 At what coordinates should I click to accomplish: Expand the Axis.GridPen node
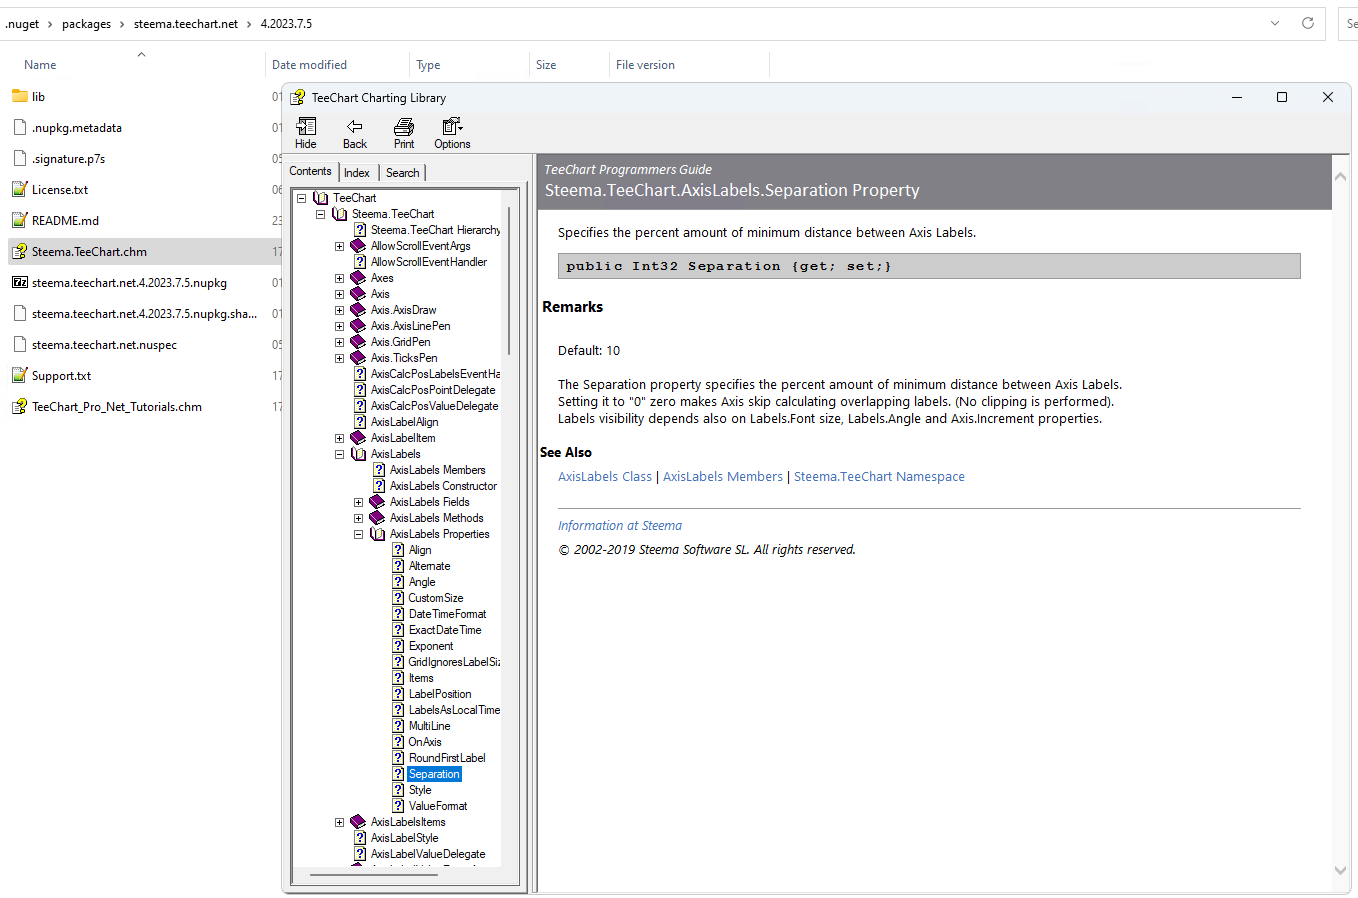(x=339, y=342)
